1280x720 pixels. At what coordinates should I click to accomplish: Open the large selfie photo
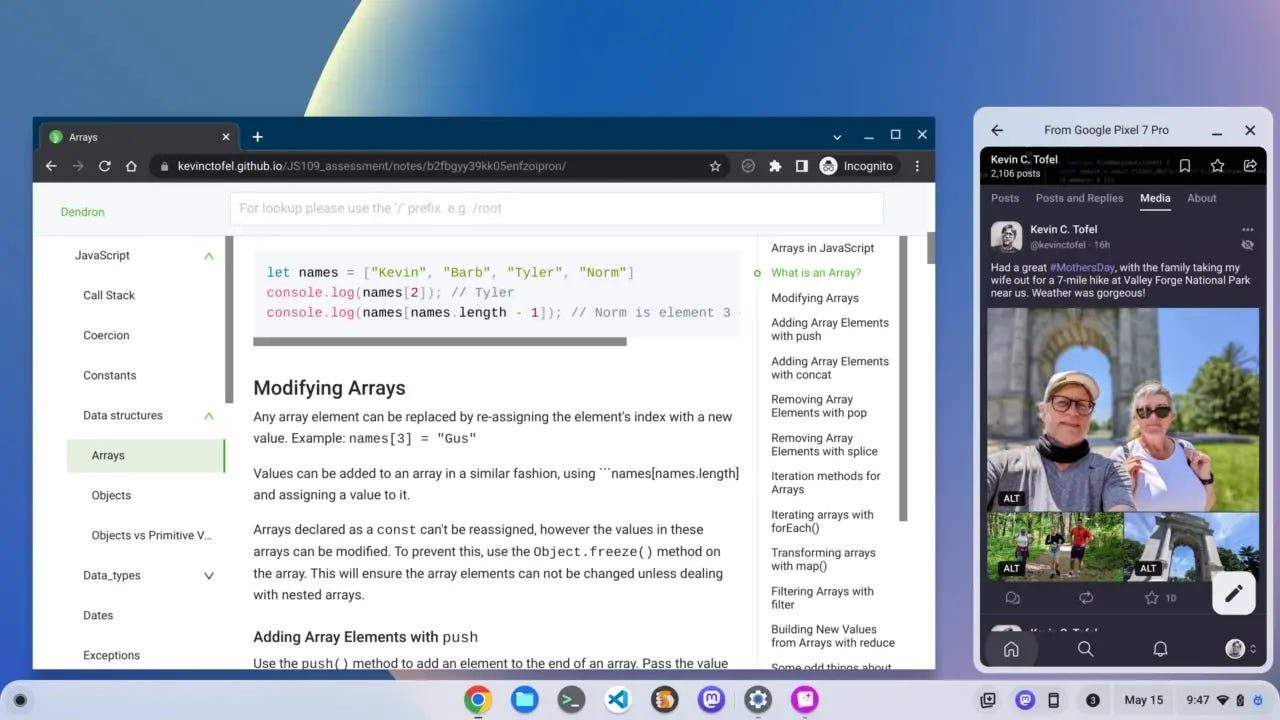(x=1123, y=410)
